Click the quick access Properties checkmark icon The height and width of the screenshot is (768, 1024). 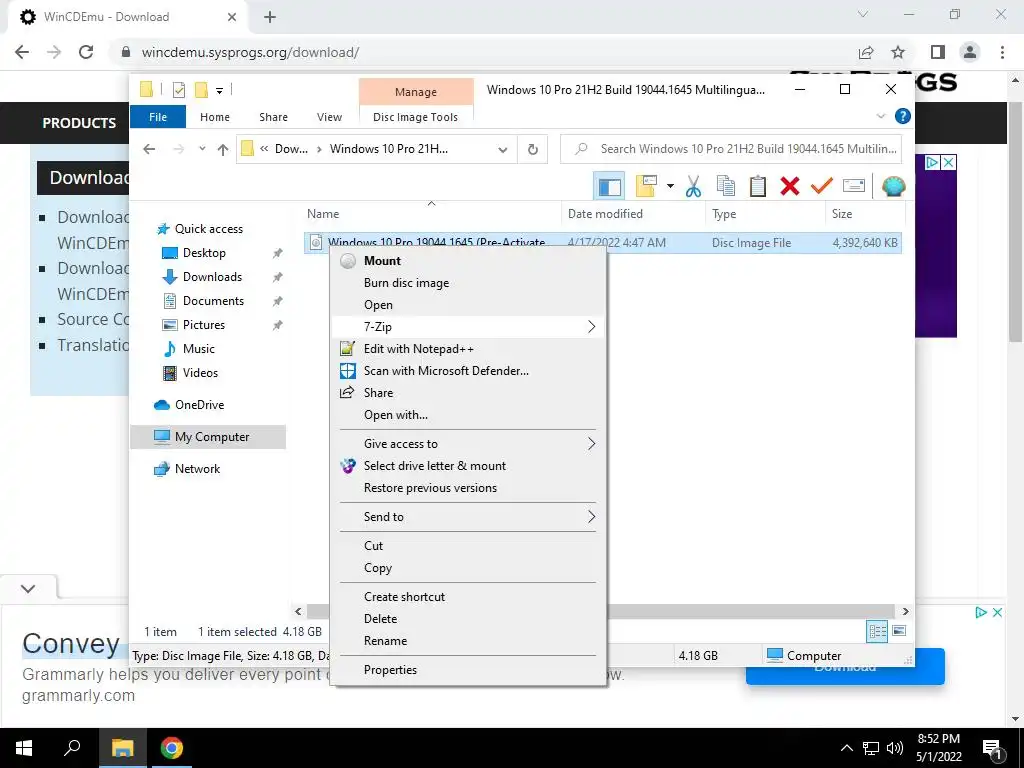click(x=179, y=90)
